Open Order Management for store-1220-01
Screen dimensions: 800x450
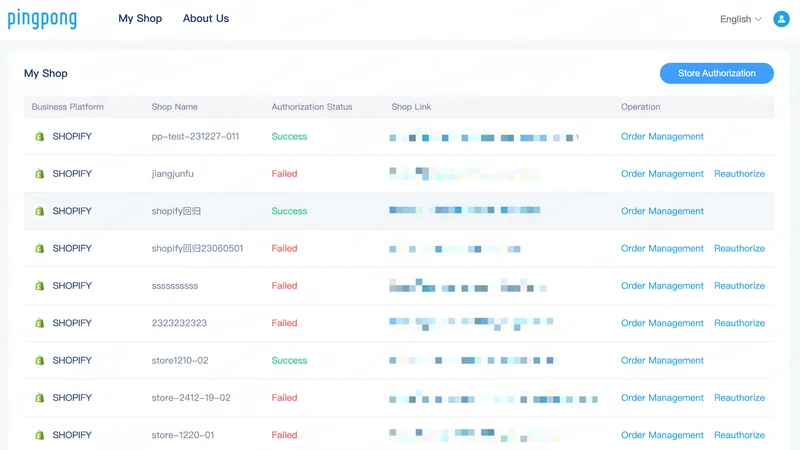pyautogui.click(x=662, y=435)
